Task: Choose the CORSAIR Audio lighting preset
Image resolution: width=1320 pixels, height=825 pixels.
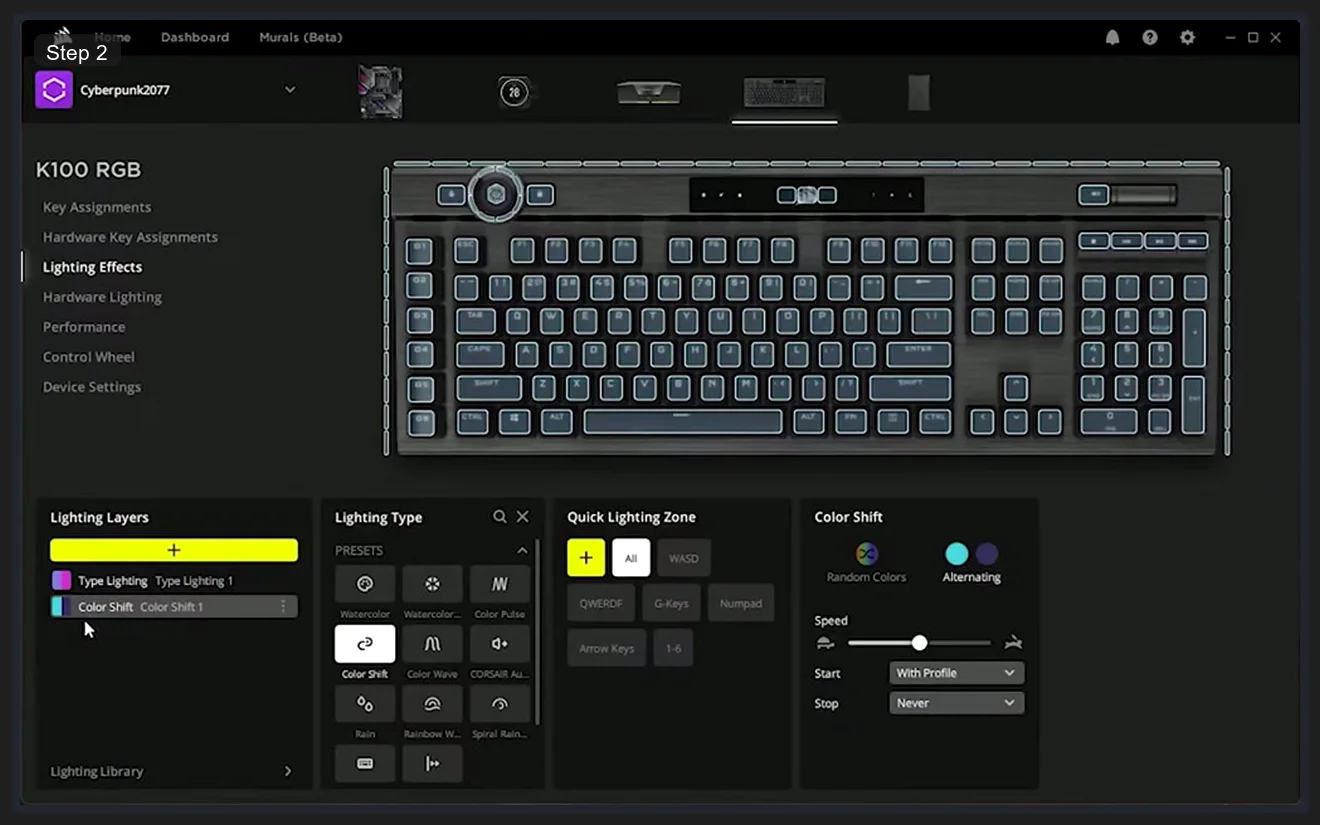Action: (x=500, y=644)
